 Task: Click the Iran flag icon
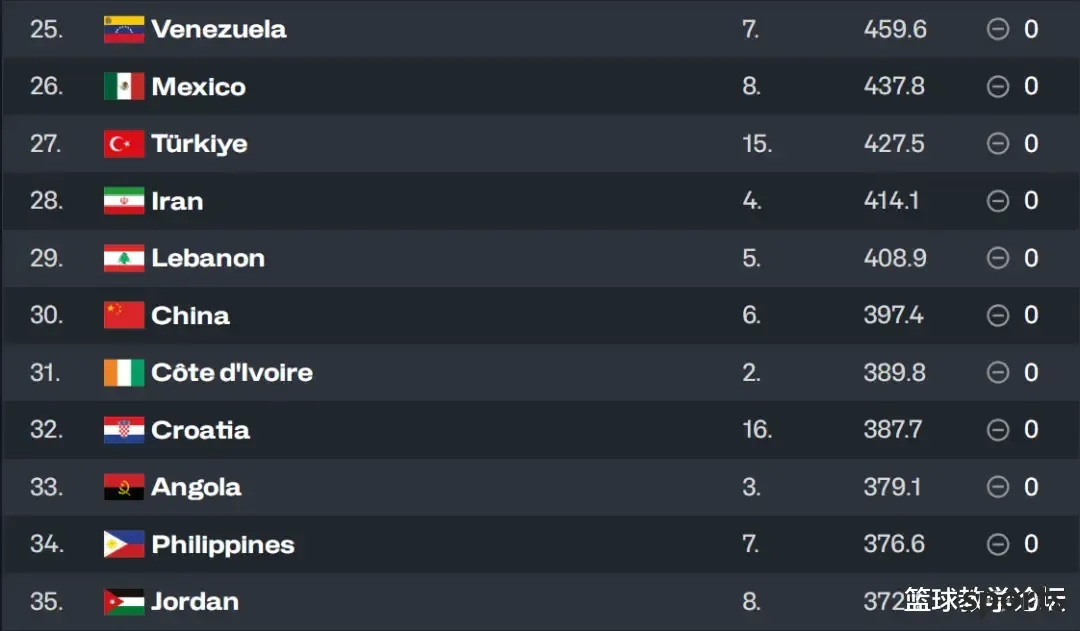click(x=124, y=200)
